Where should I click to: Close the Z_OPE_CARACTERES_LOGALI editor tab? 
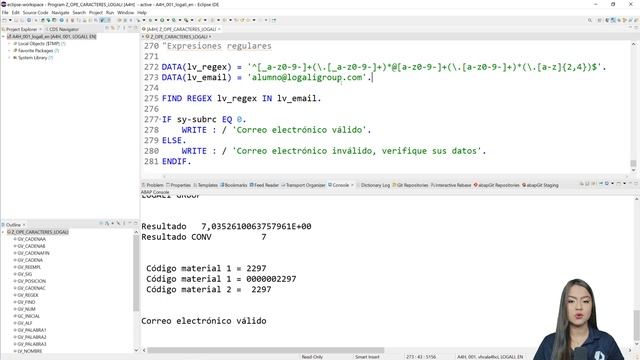tap(219, 29)
